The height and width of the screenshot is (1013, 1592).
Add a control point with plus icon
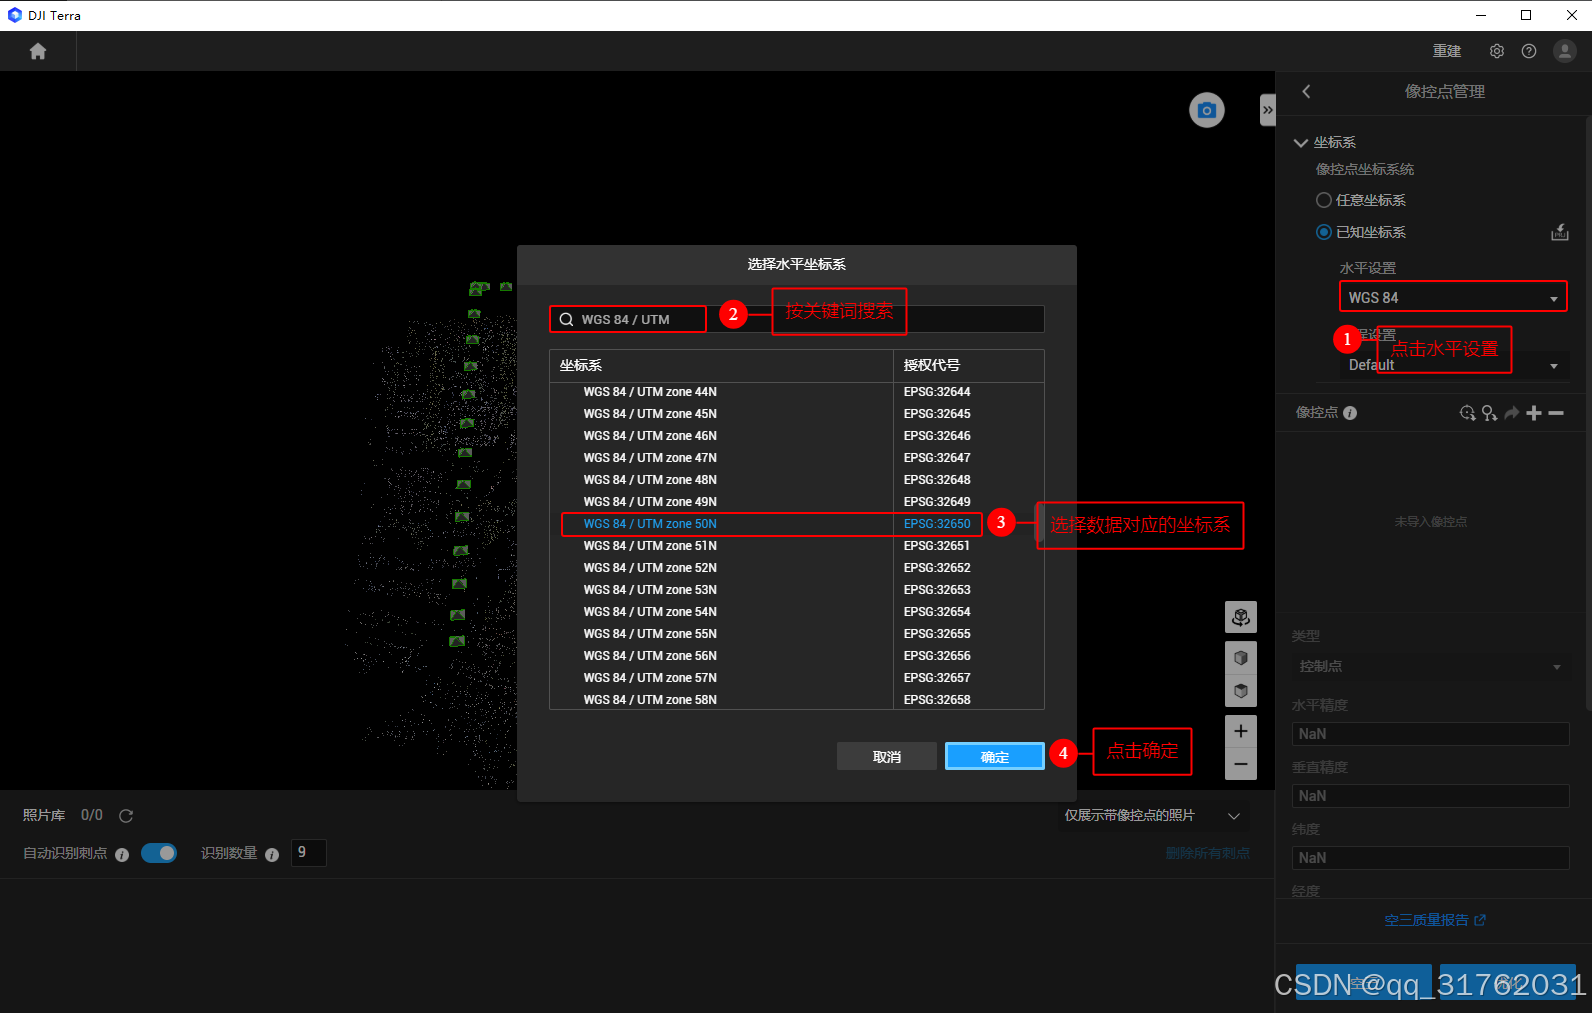[x=1534, y=413]
